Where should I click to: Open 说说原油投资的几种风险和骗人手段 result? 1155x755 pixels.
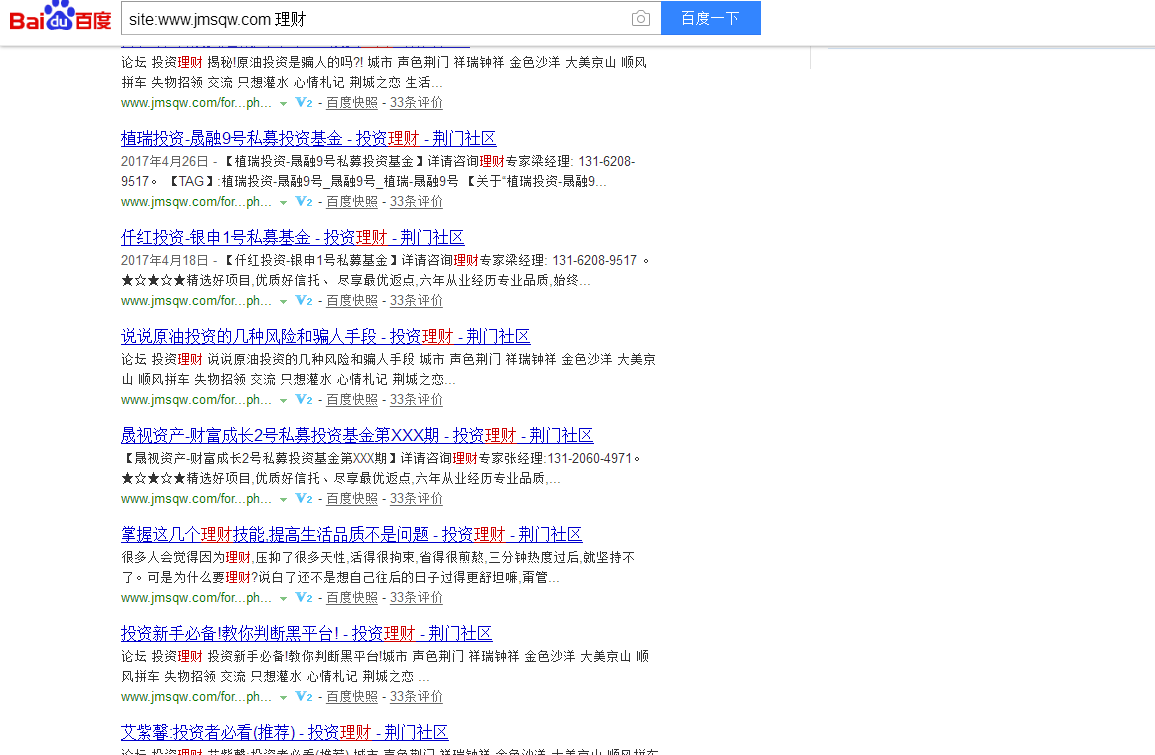click(325, 335)
